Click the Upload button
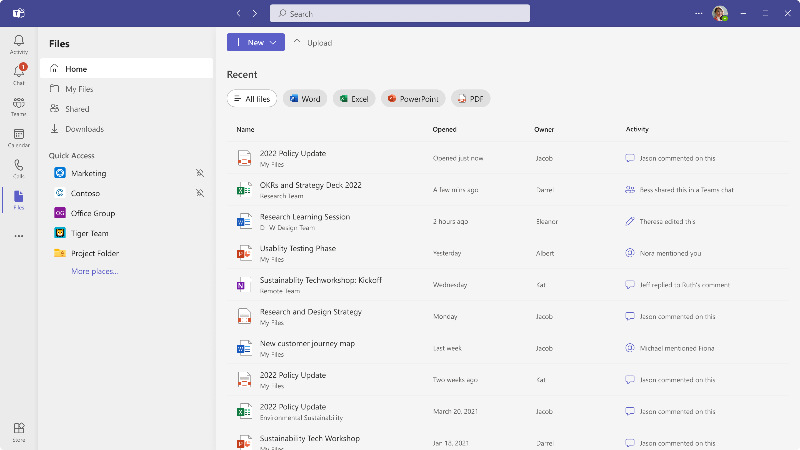Image resolution: width=800 pixels, height=450 pixels. [x=313, y=43]
